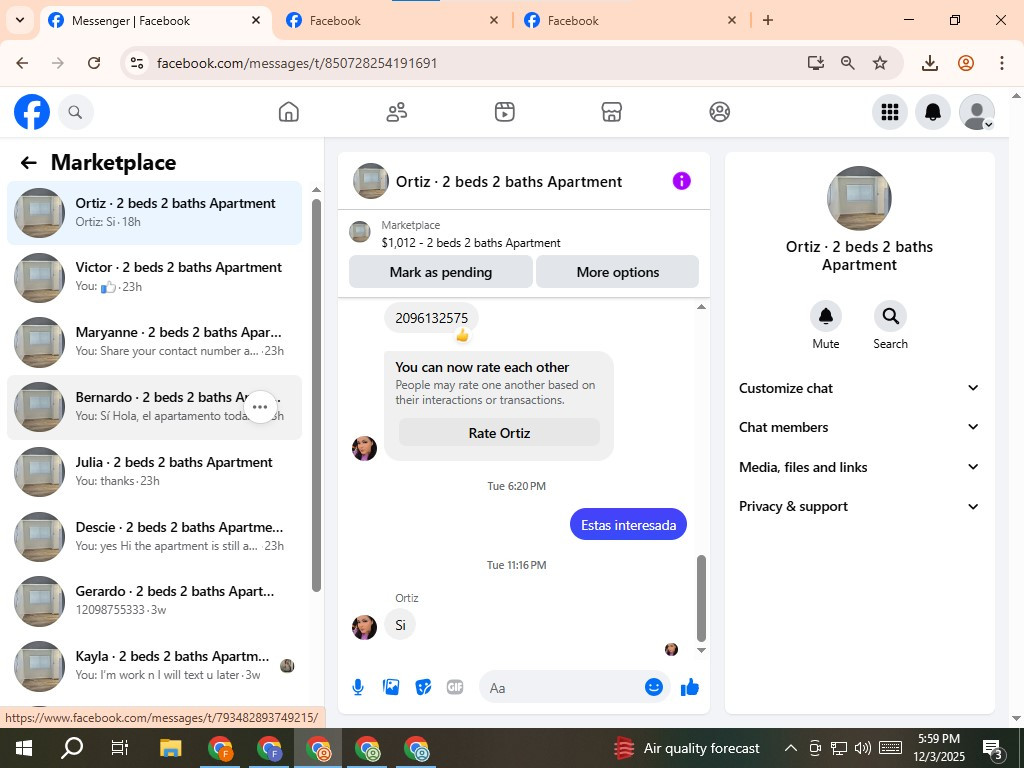Record a voice clip with microphone icon

pyautogui.click(x=358, y=687)
